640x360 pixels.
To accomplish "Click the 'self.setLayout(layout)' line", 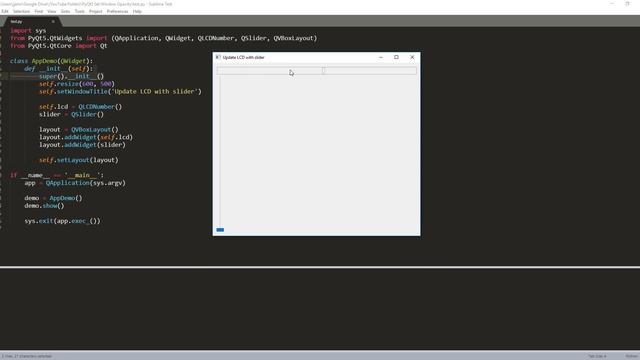I will point(79,160).
